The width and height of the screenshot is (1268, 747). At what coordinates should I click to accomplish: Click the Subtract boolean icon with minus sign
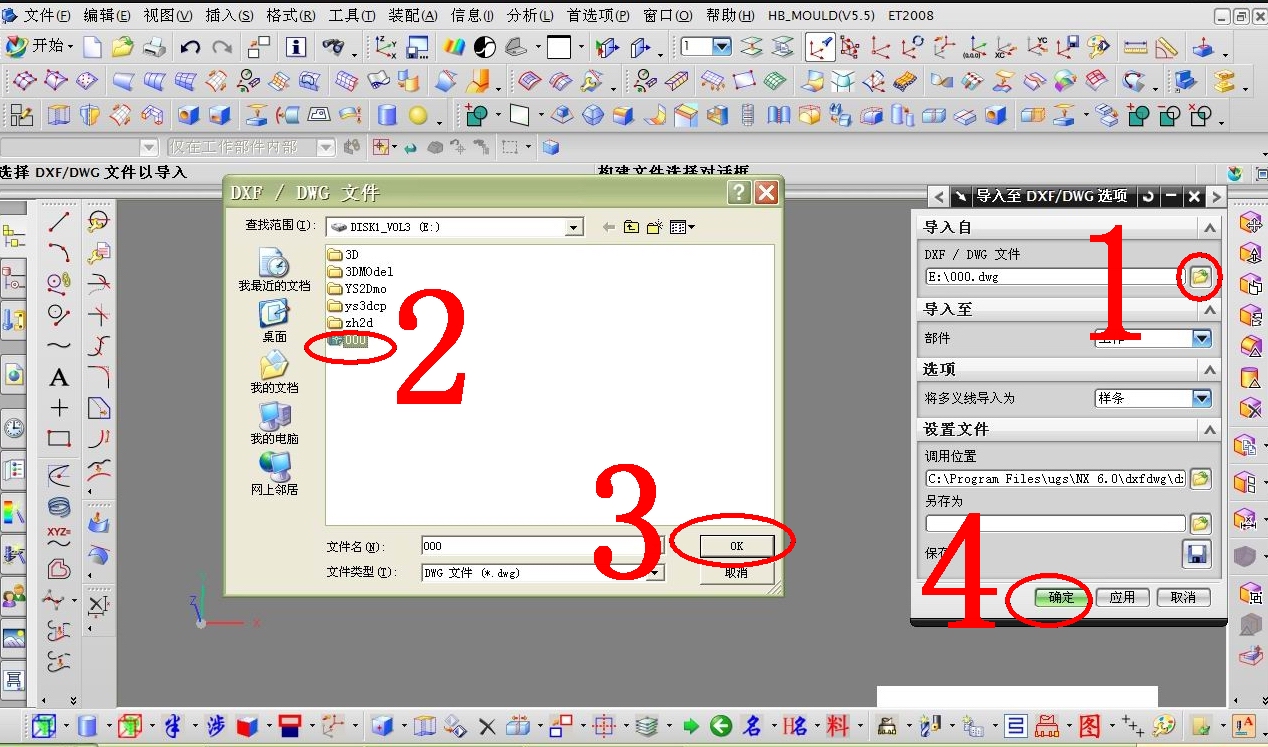[x=1169, y=116]
